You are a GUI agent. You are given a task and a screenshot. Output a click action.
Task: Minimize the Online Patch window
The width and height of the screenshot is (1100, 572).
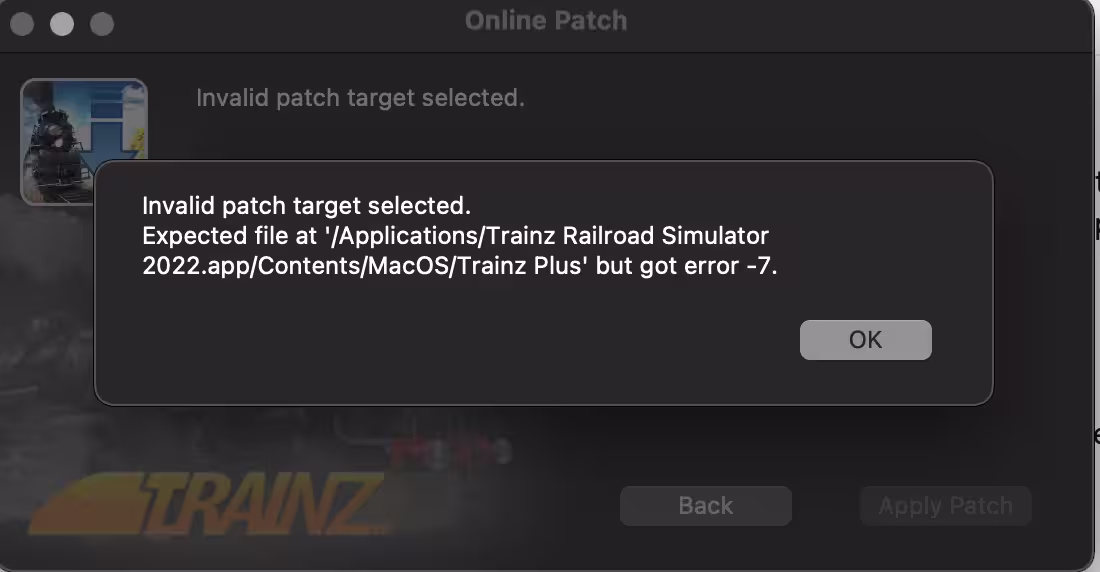click(x=62, y=24)
